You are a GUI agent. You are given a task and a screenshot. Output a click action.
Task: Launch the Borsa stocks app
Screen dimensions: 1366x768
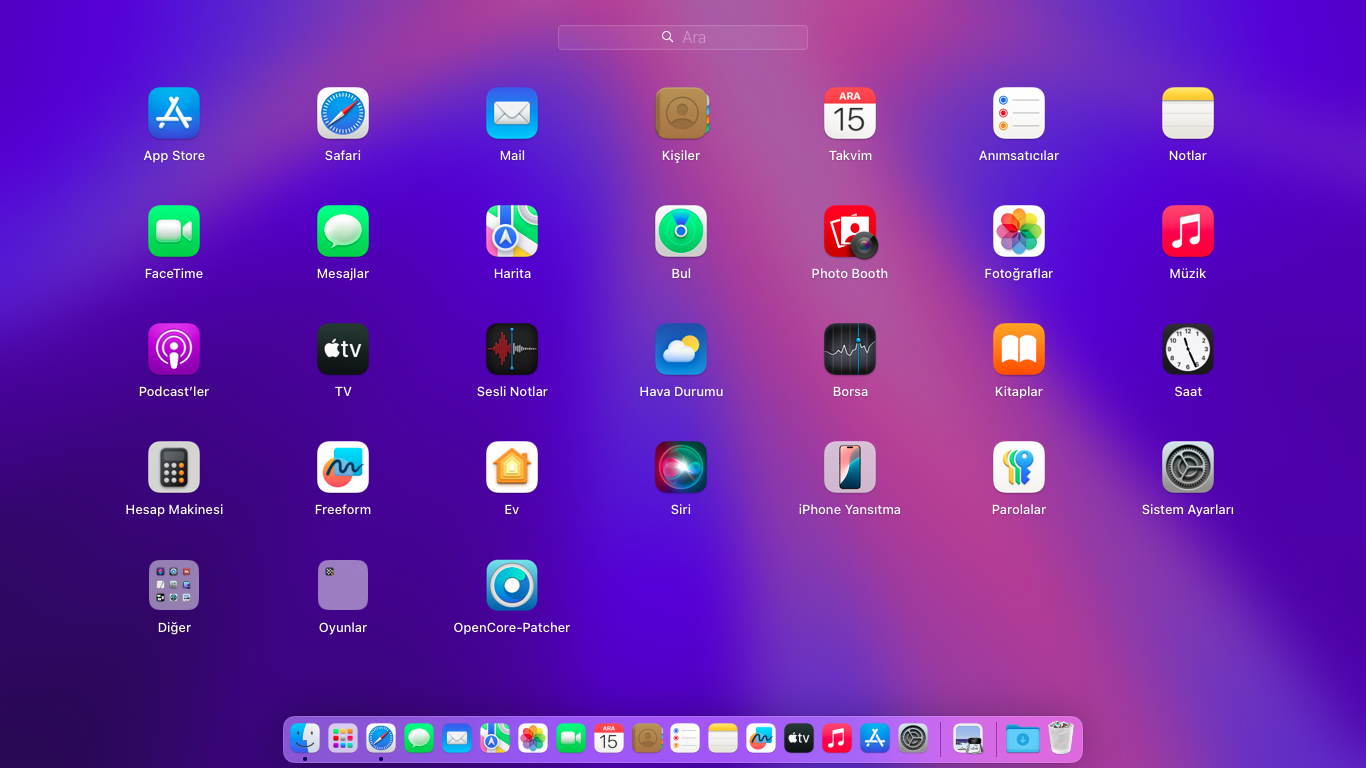pos(849,349)
